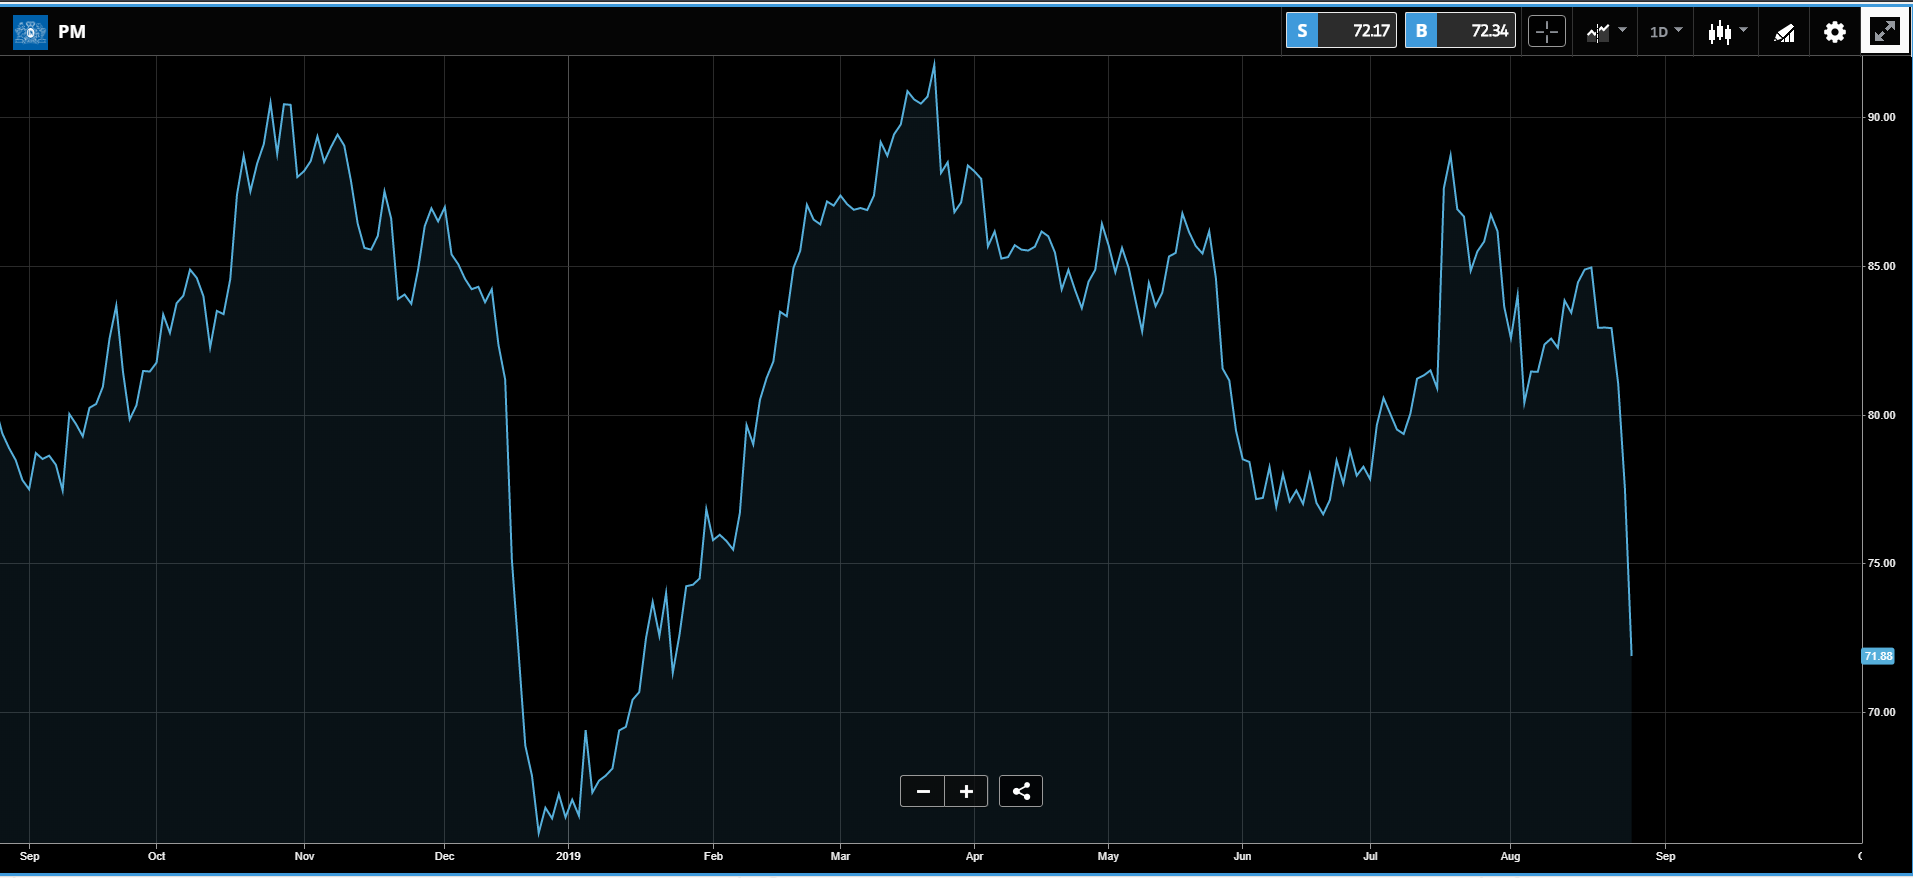Click the 90.00 price axis label
1913x878 pixels.
coord(1881,117)
